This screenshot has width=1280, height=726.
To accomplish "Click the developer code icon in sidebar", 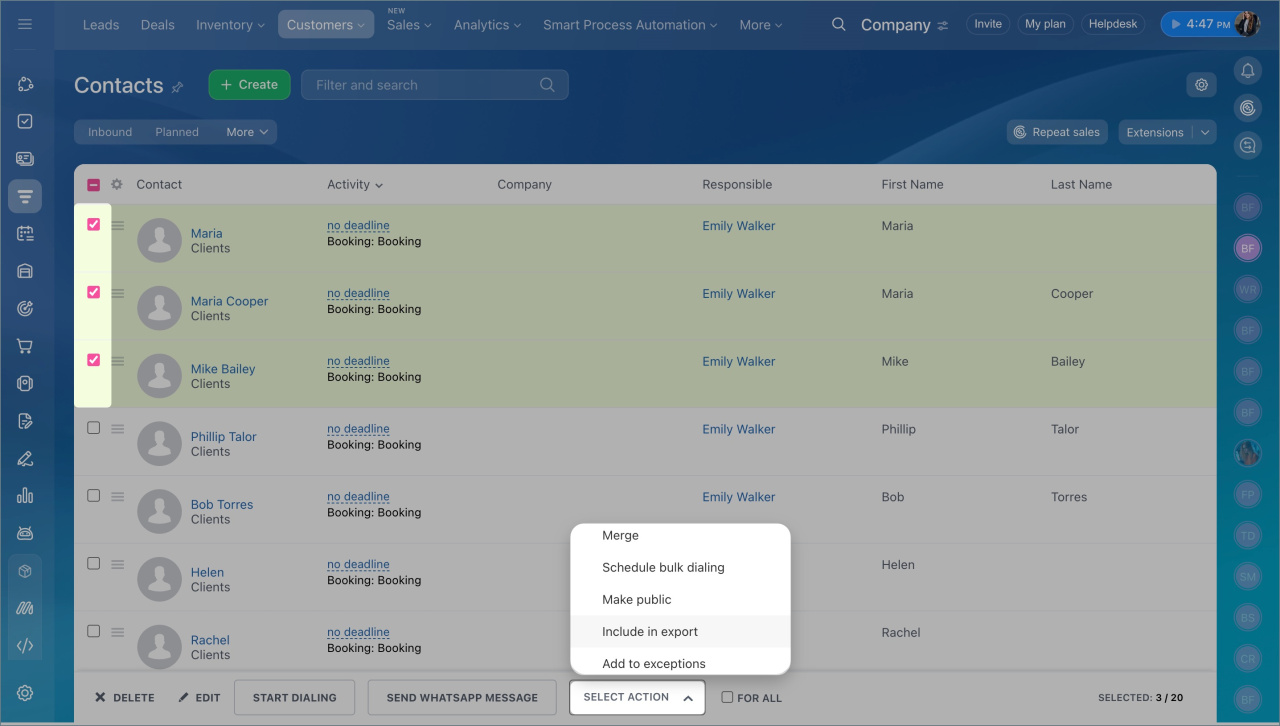I will 25,645.
